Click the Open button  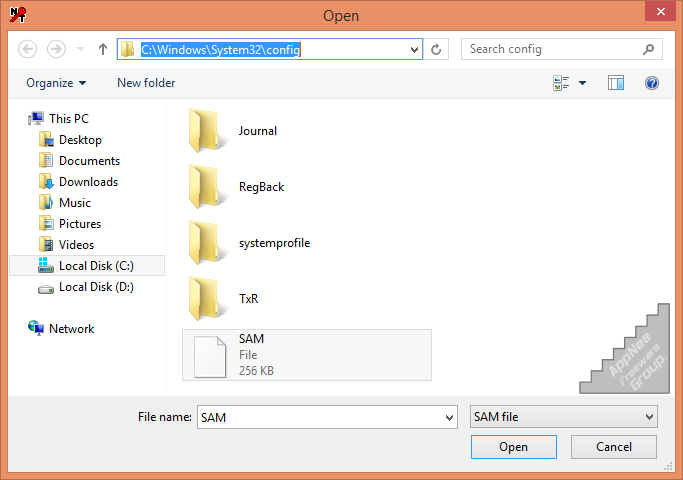tap(514, 447)
